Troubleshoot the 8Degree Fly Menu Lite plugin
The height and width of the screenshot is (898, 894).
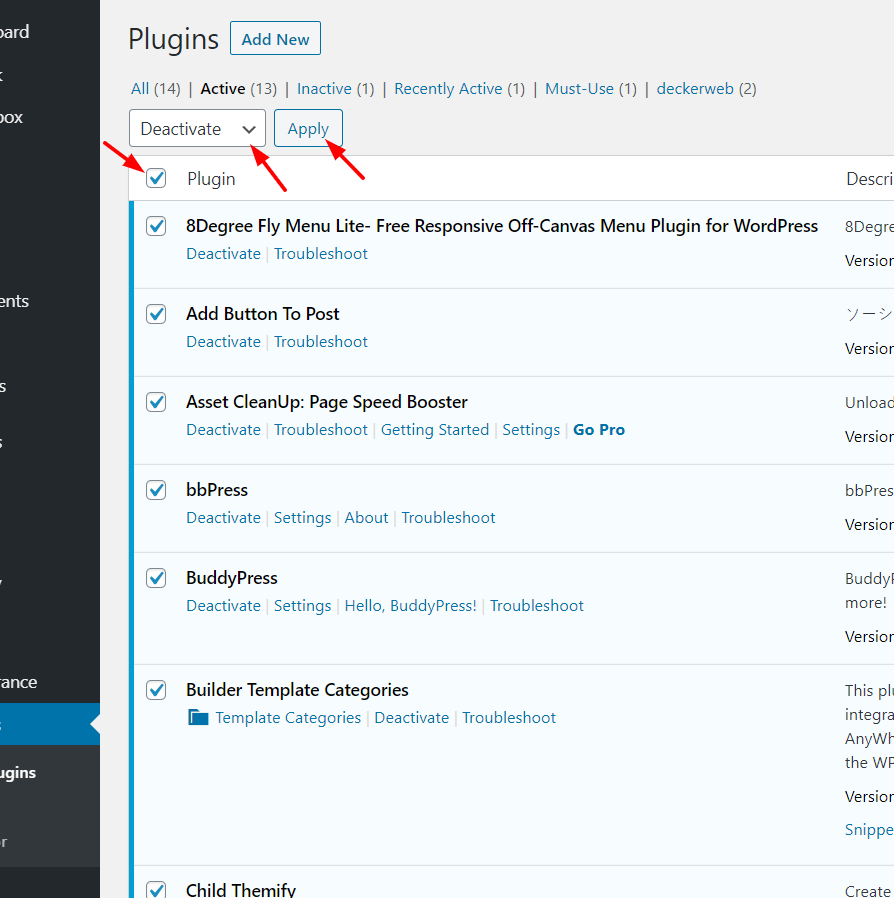321,254
